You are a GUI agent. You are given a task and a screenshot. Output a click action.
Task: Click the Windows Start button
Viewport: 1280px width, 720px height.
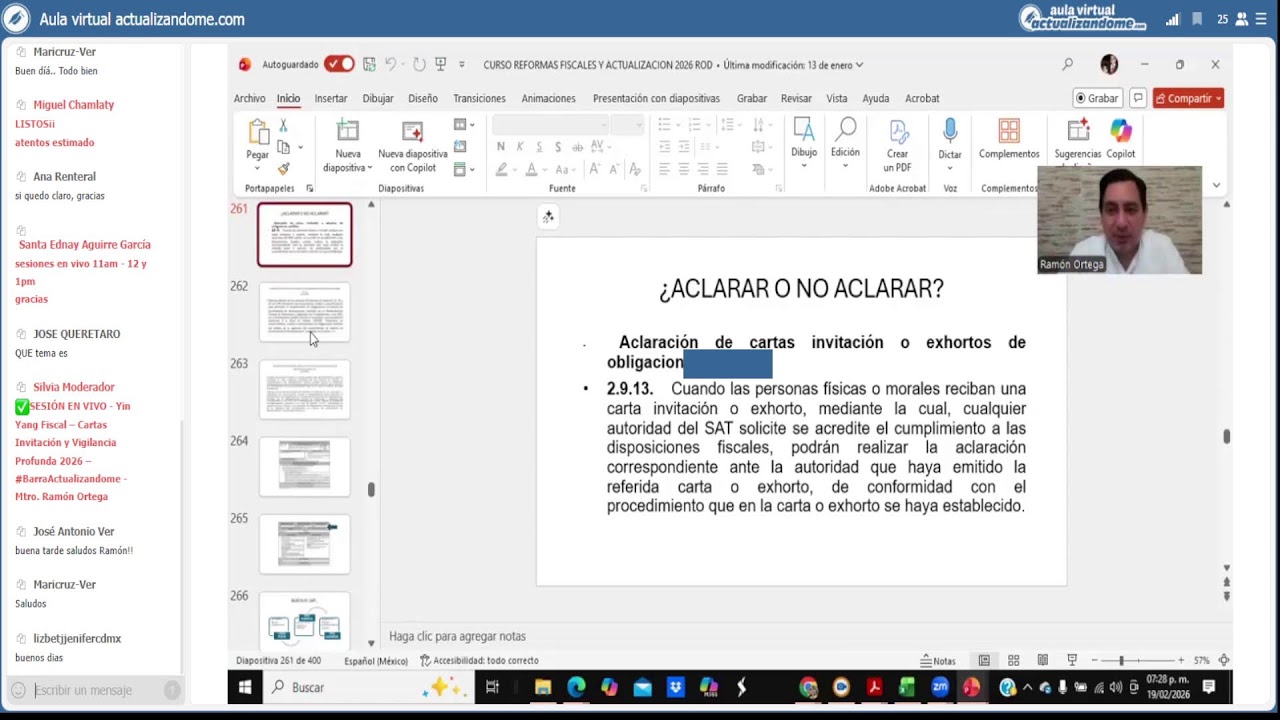point(245,687)
